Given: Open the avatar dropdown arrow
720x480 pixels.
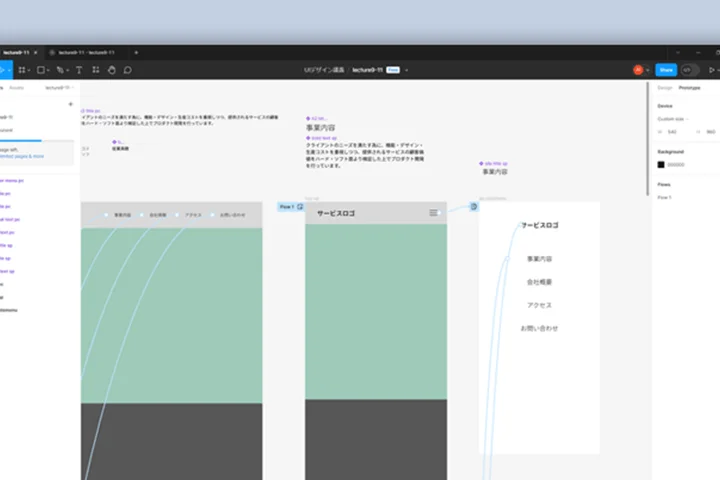Looking at the screenshot, I should point(647,70).
